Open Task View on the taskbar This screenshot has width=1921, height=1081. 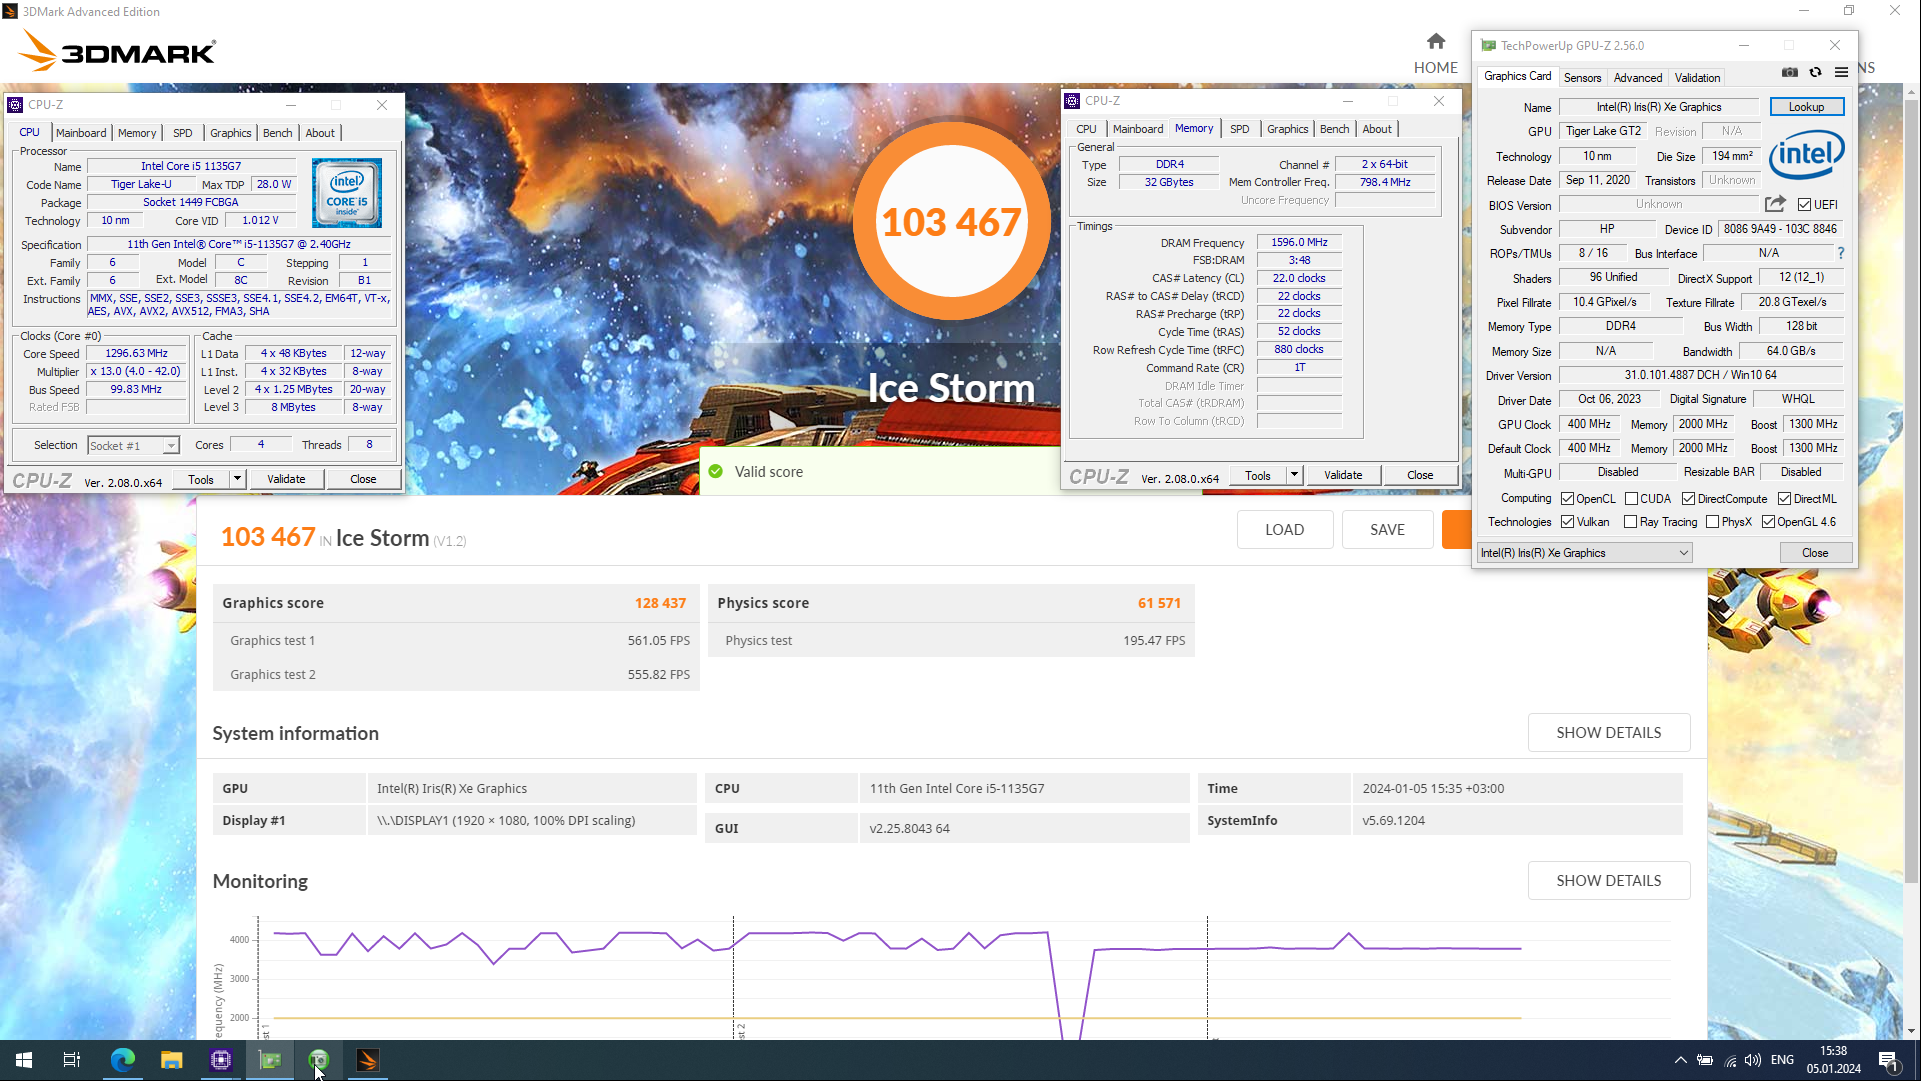tap(72, 1060)
